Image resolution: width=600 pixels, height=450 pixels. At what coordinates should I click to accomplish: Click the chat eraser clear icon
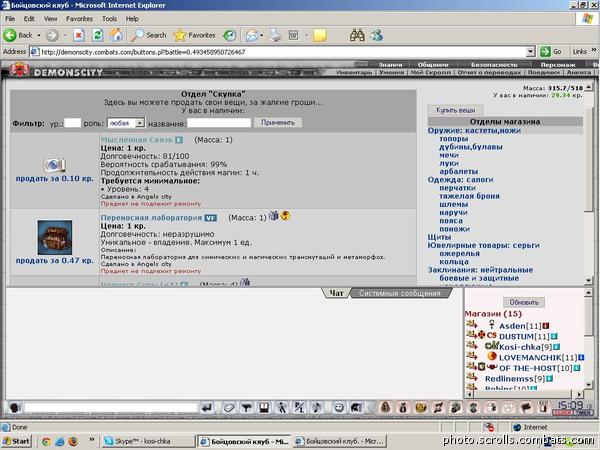coord(229,408)
